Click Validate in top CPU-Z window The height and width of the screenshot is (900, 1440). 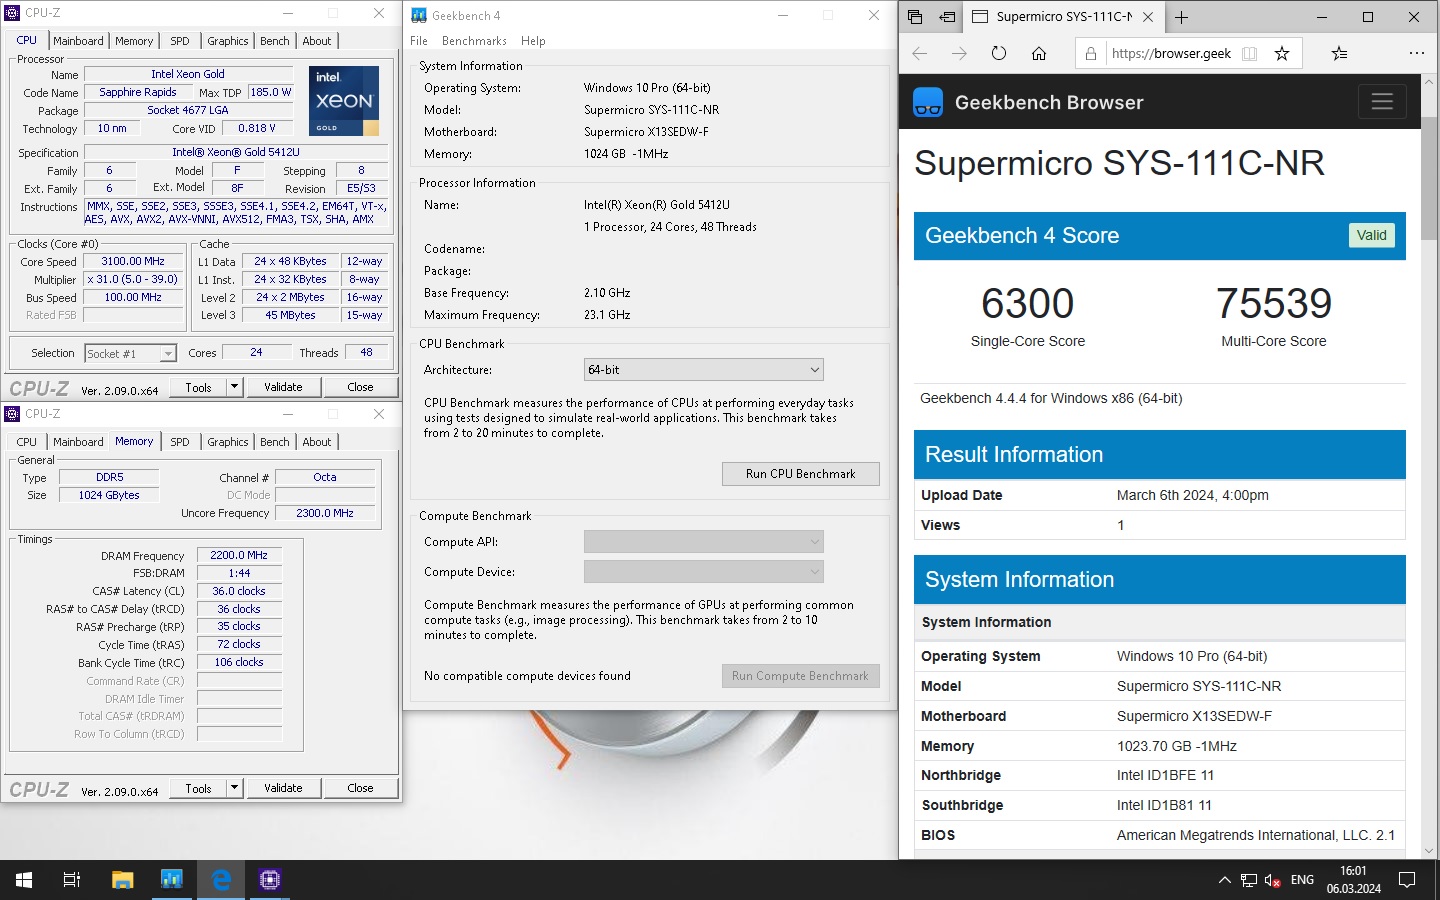[283, 387]
